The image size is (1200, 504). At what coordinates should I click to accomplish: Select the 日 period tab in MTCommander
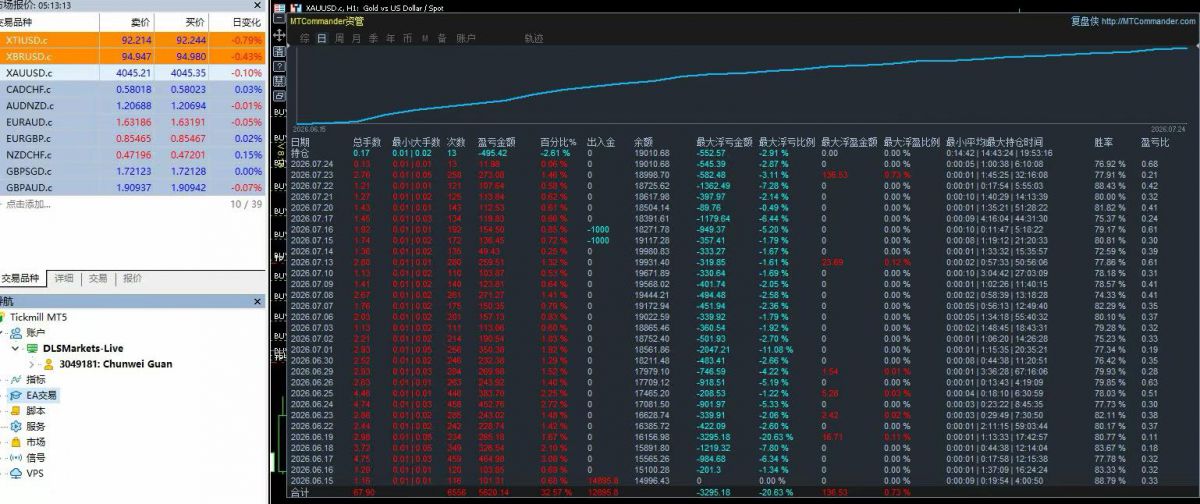[x=322, y=38]
